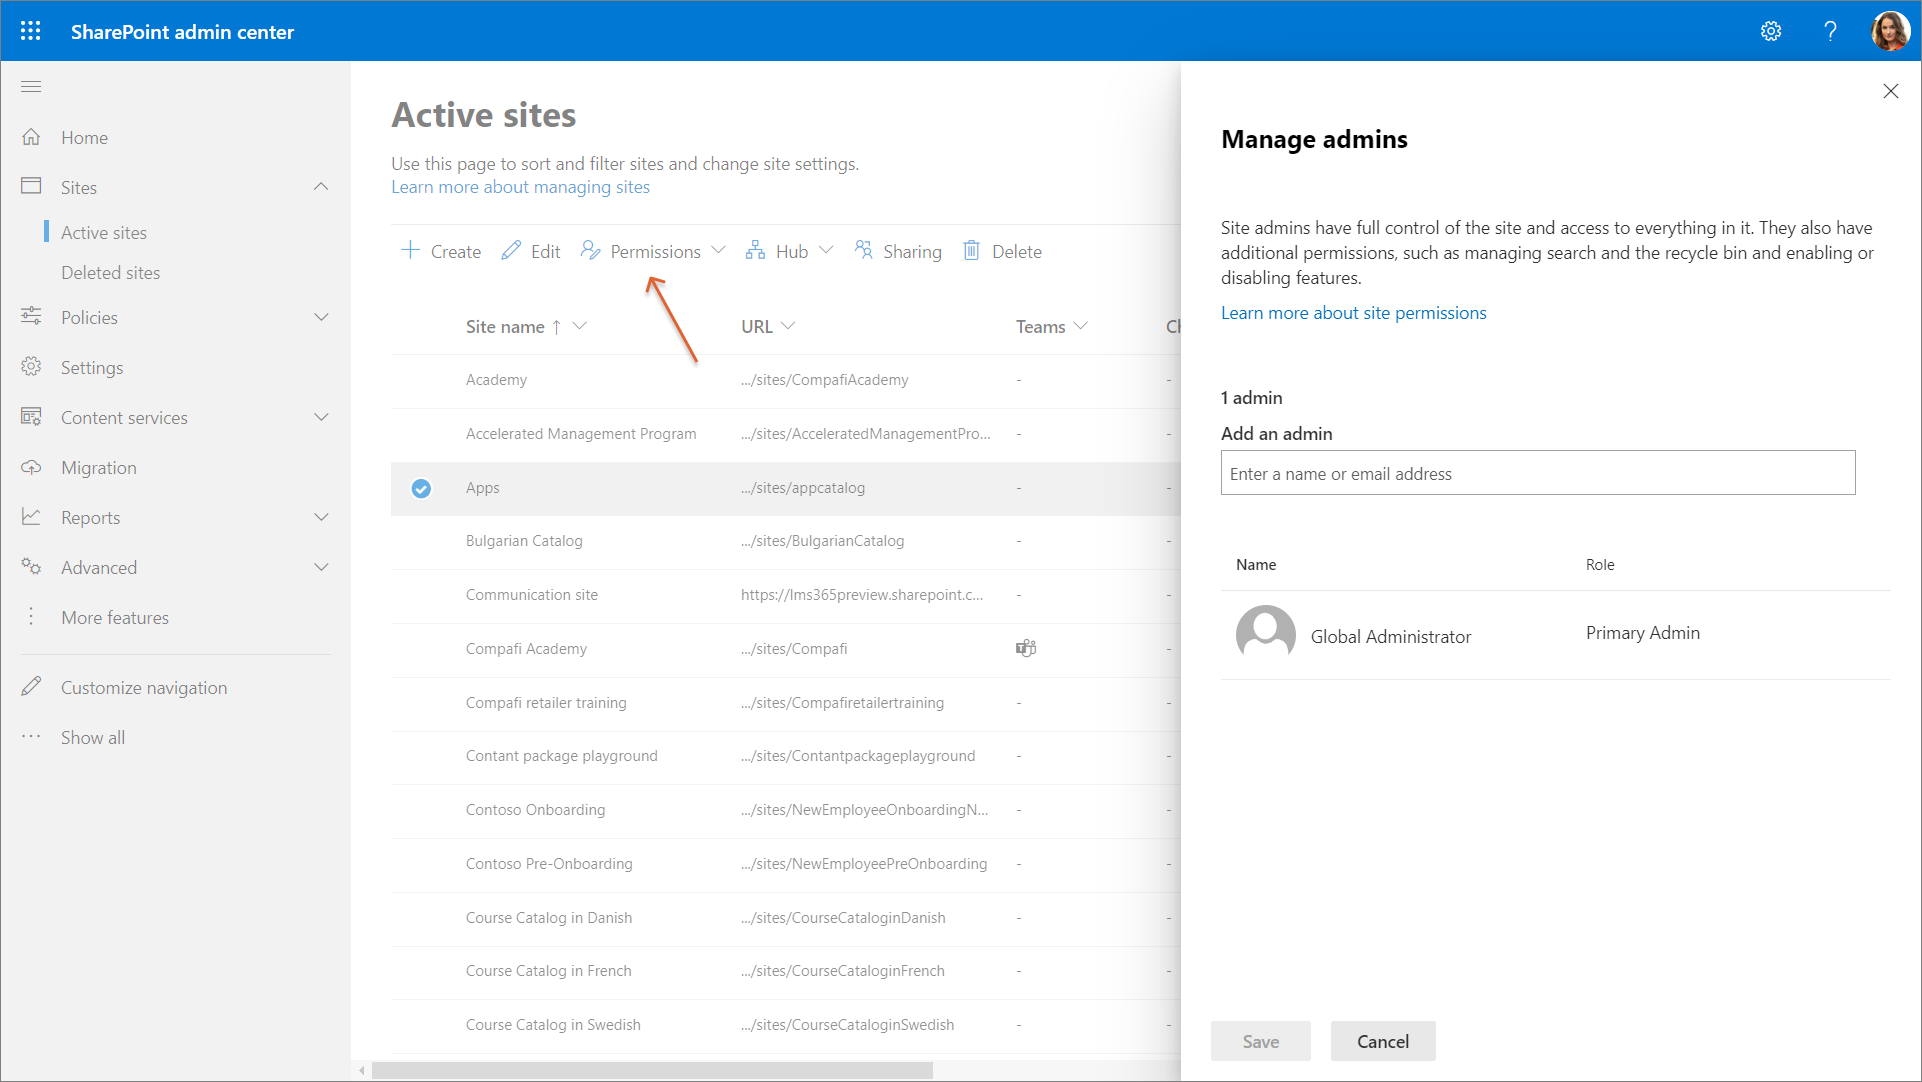This screenshot has height=1082, width=1922.
Task: Click the horizontal scrollbar under the site list
Action: (650, 1070)
